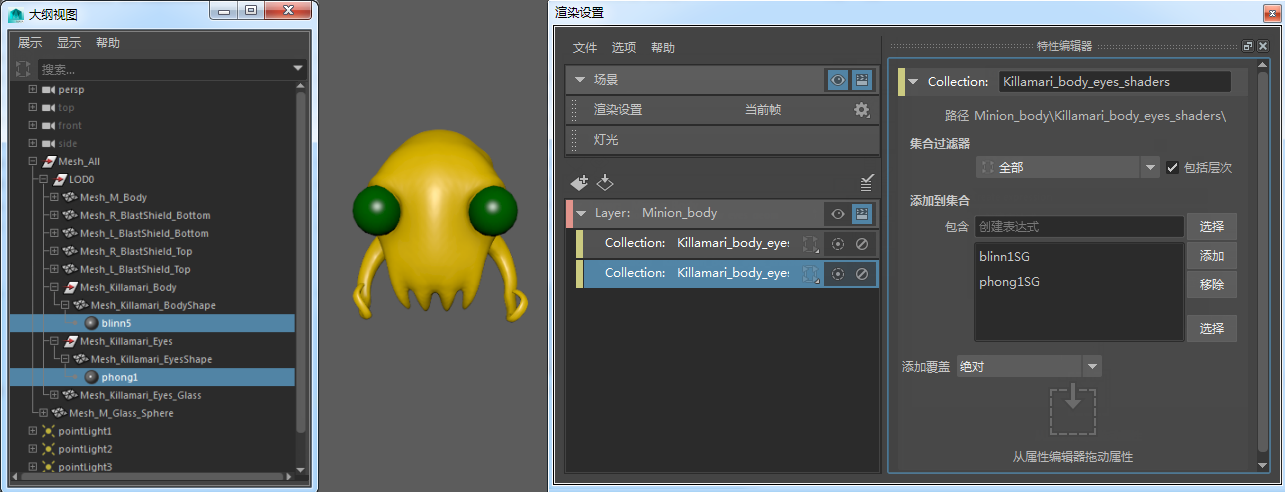Click the Mesh_M_Glass_Sphere mesh icon

pyautogui.click(x=59, y=413)
